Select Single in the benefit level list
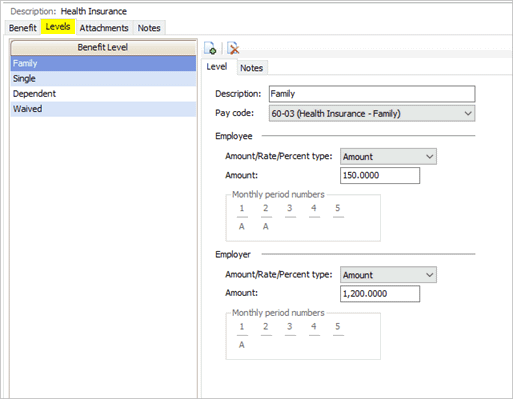The width and height of the screenshot is (513, 399). [103, 78]
